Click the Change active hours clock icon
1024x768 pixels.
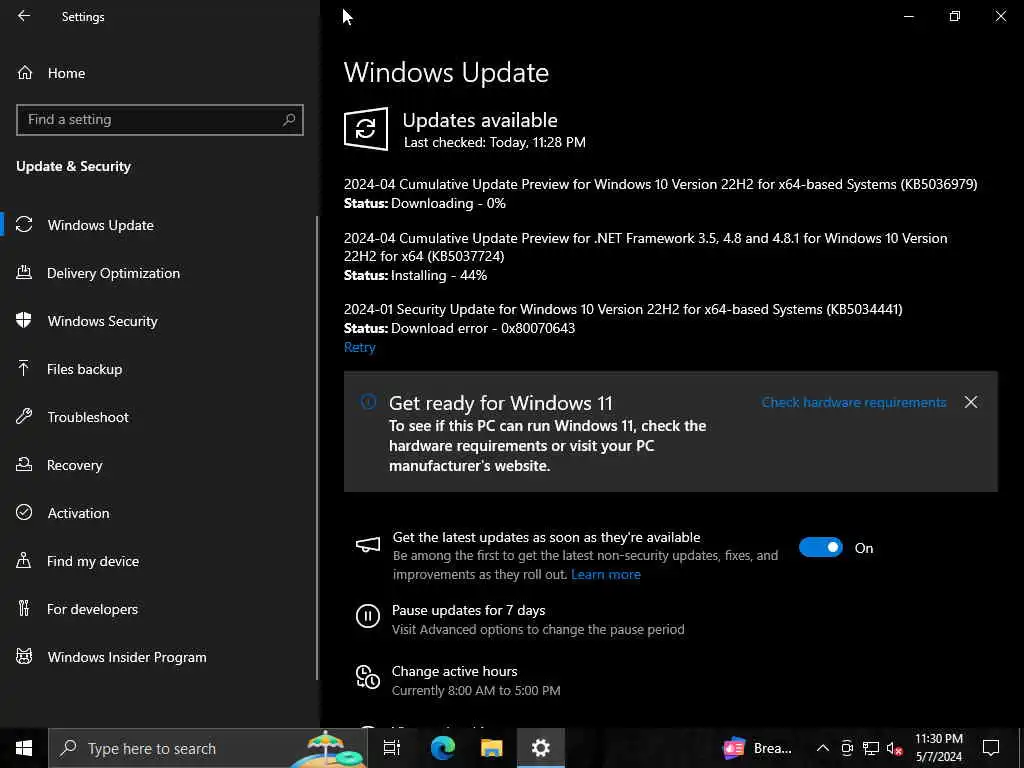point(368,677)
